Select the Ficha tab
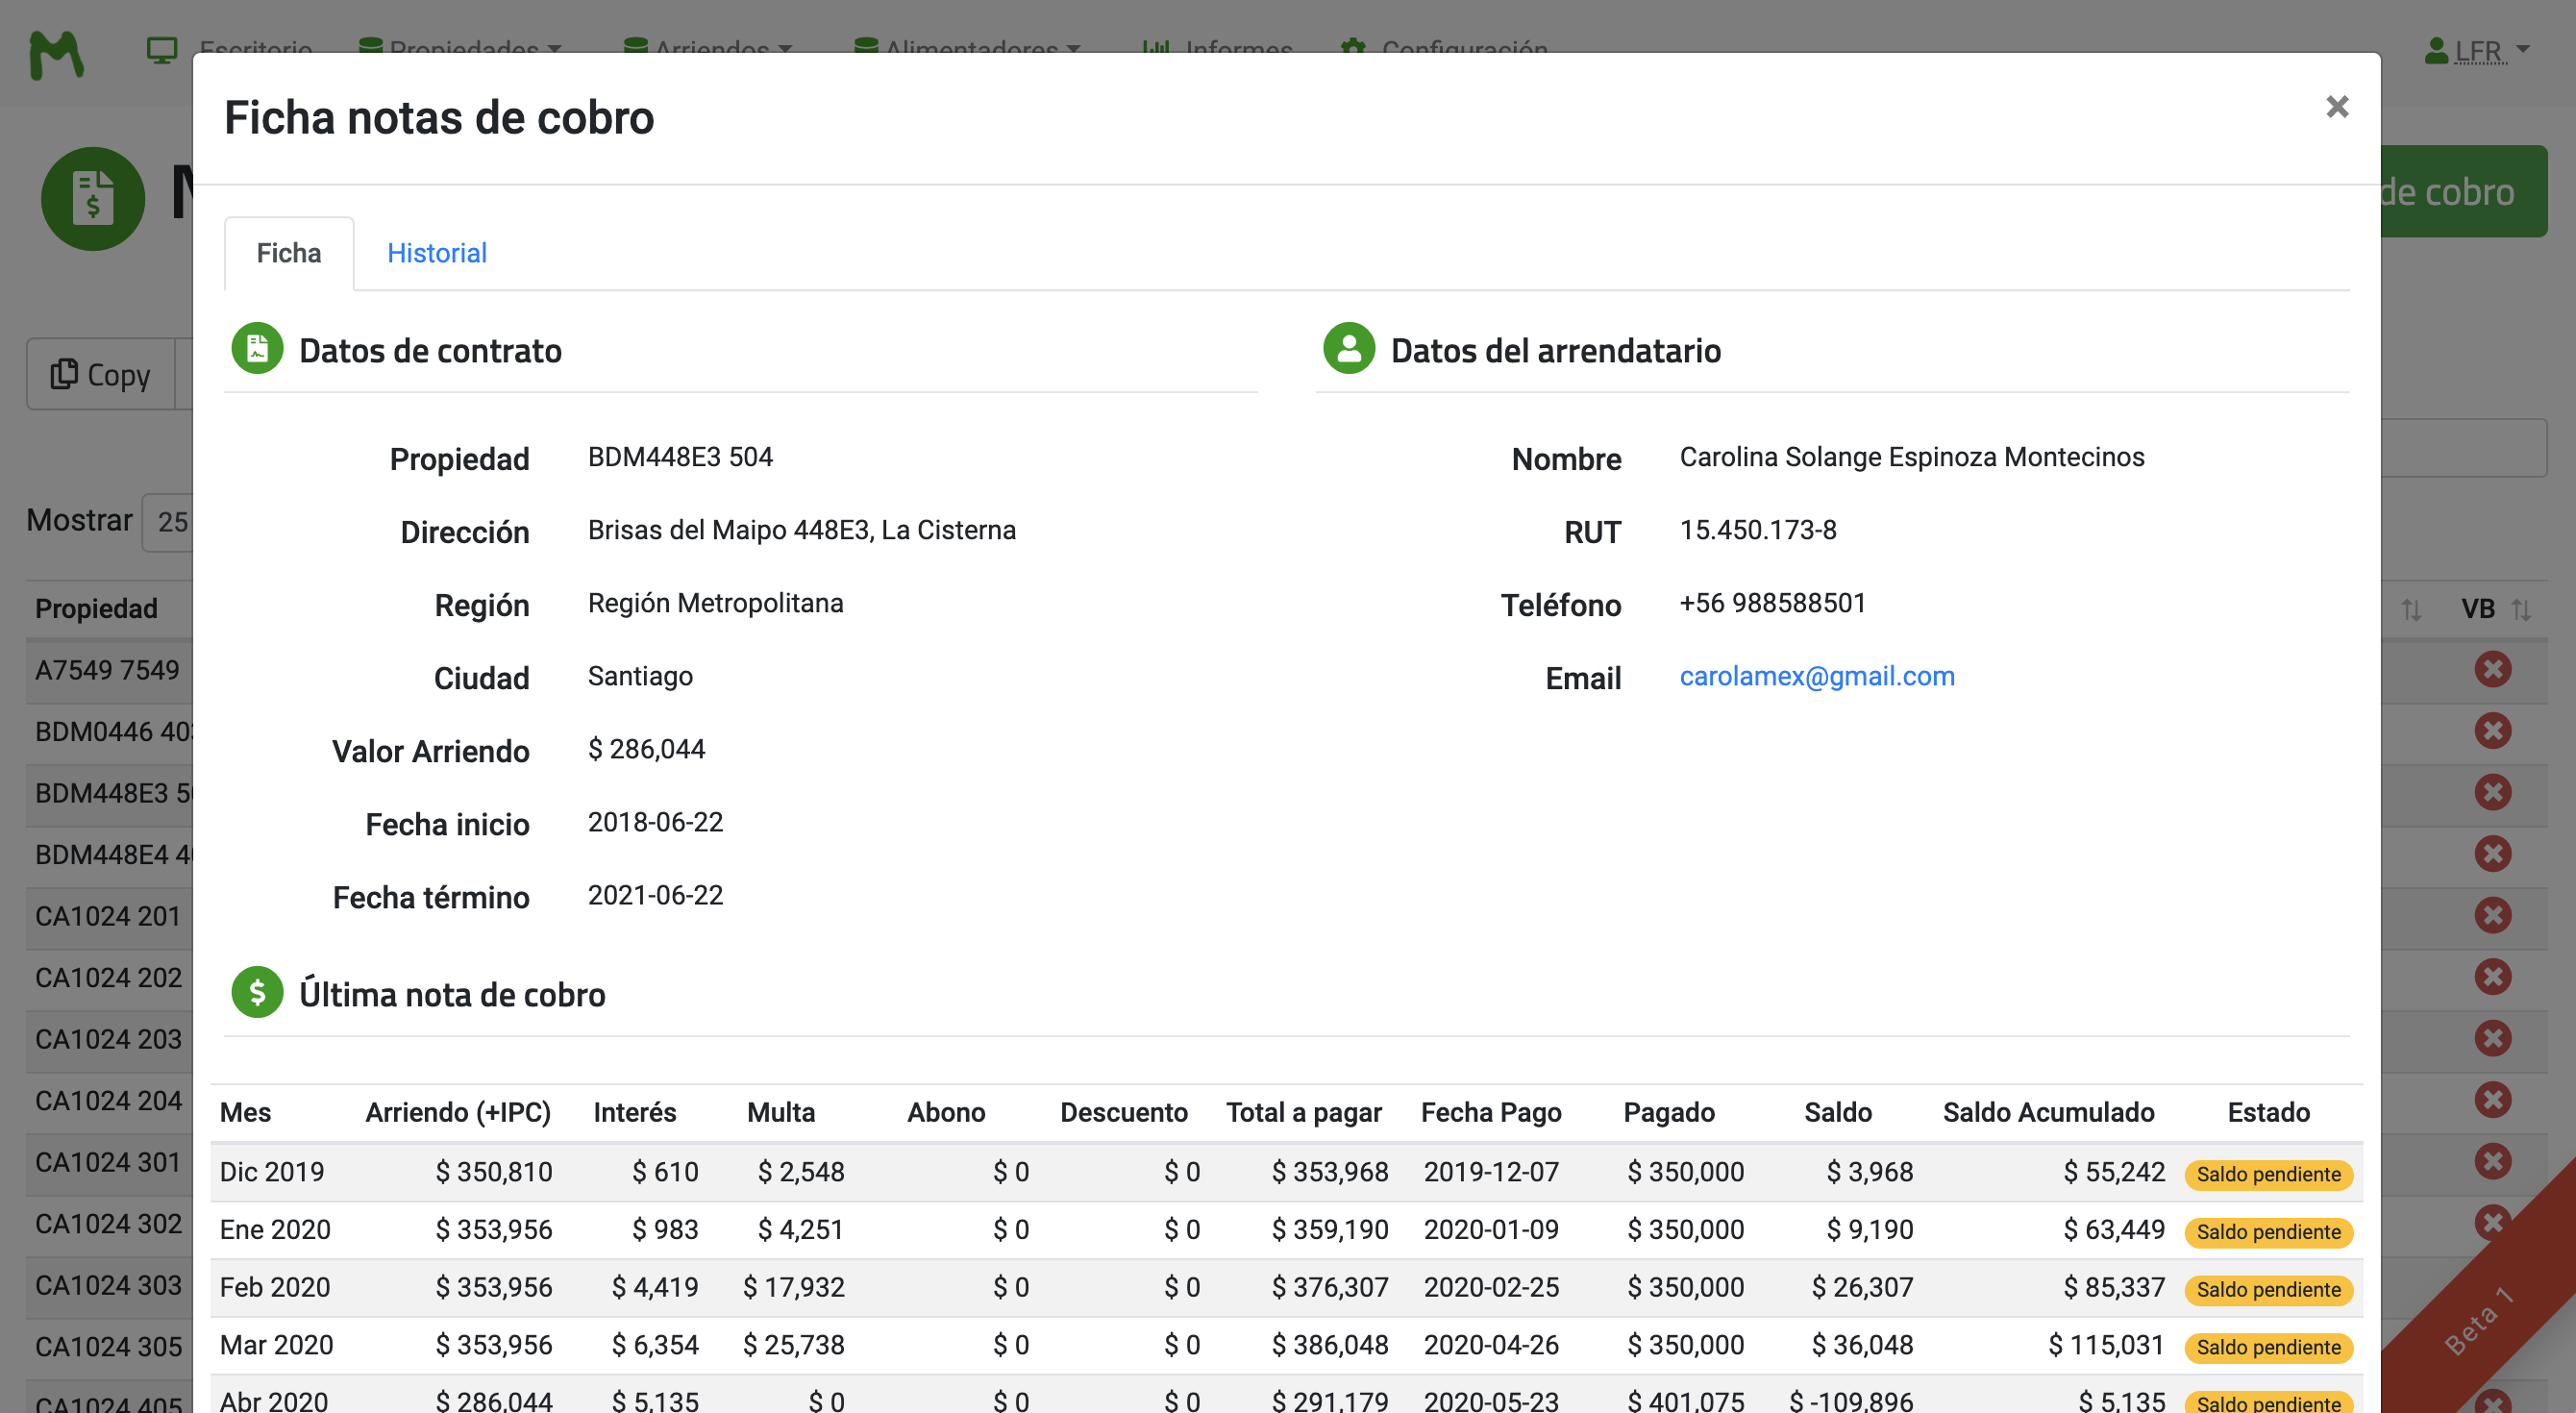The image size is (2576, 1413). 289,253
